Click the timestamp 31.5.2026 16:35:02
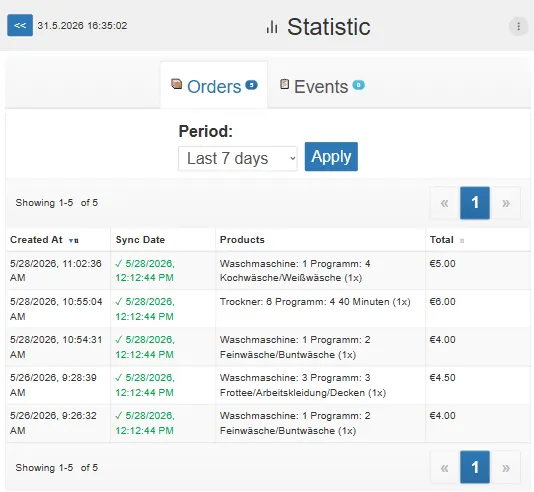Image resolution: width=534 pixels, height=492 pixels. pyautogui.click(x=82, y=26)
